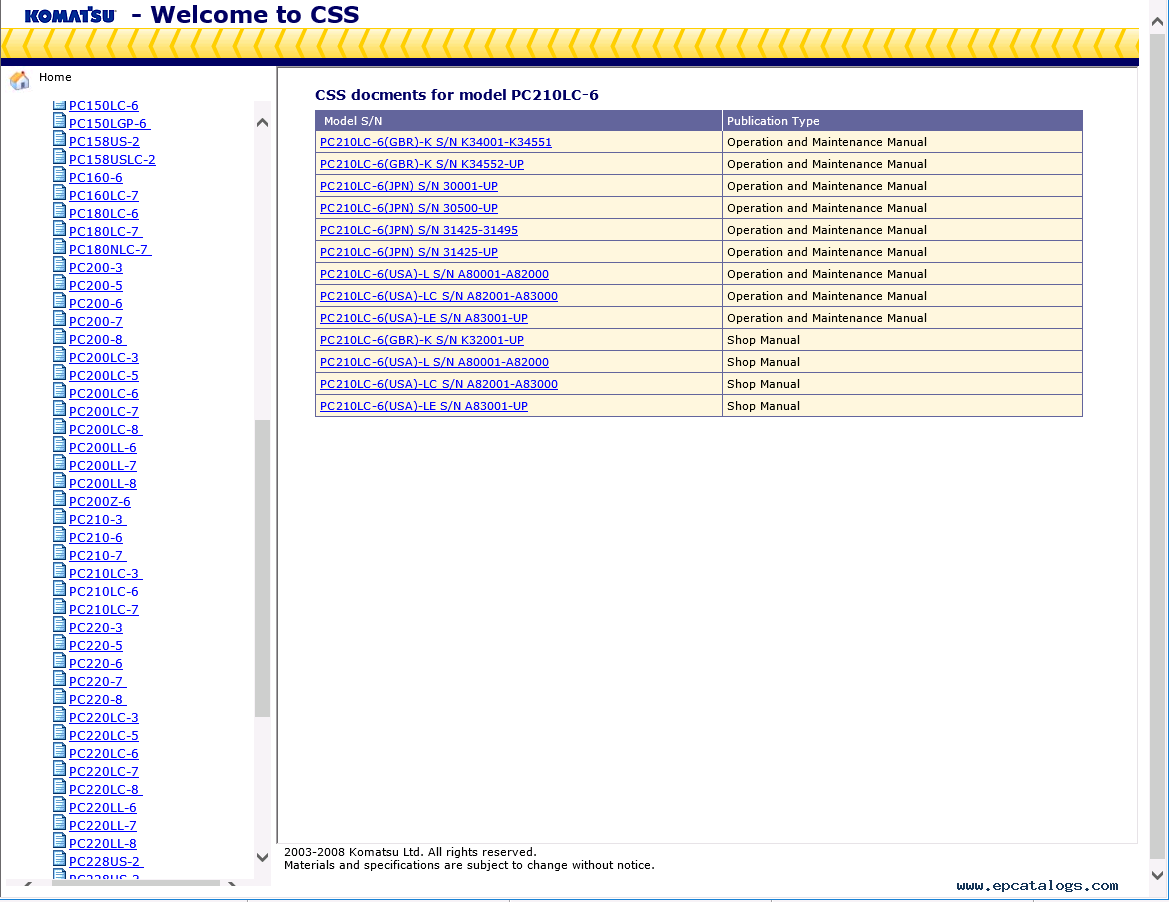The width and height of the screenshot is (1169, 902).
Task: Click the document icon beside PC220-8
Action: pos(60,696)
